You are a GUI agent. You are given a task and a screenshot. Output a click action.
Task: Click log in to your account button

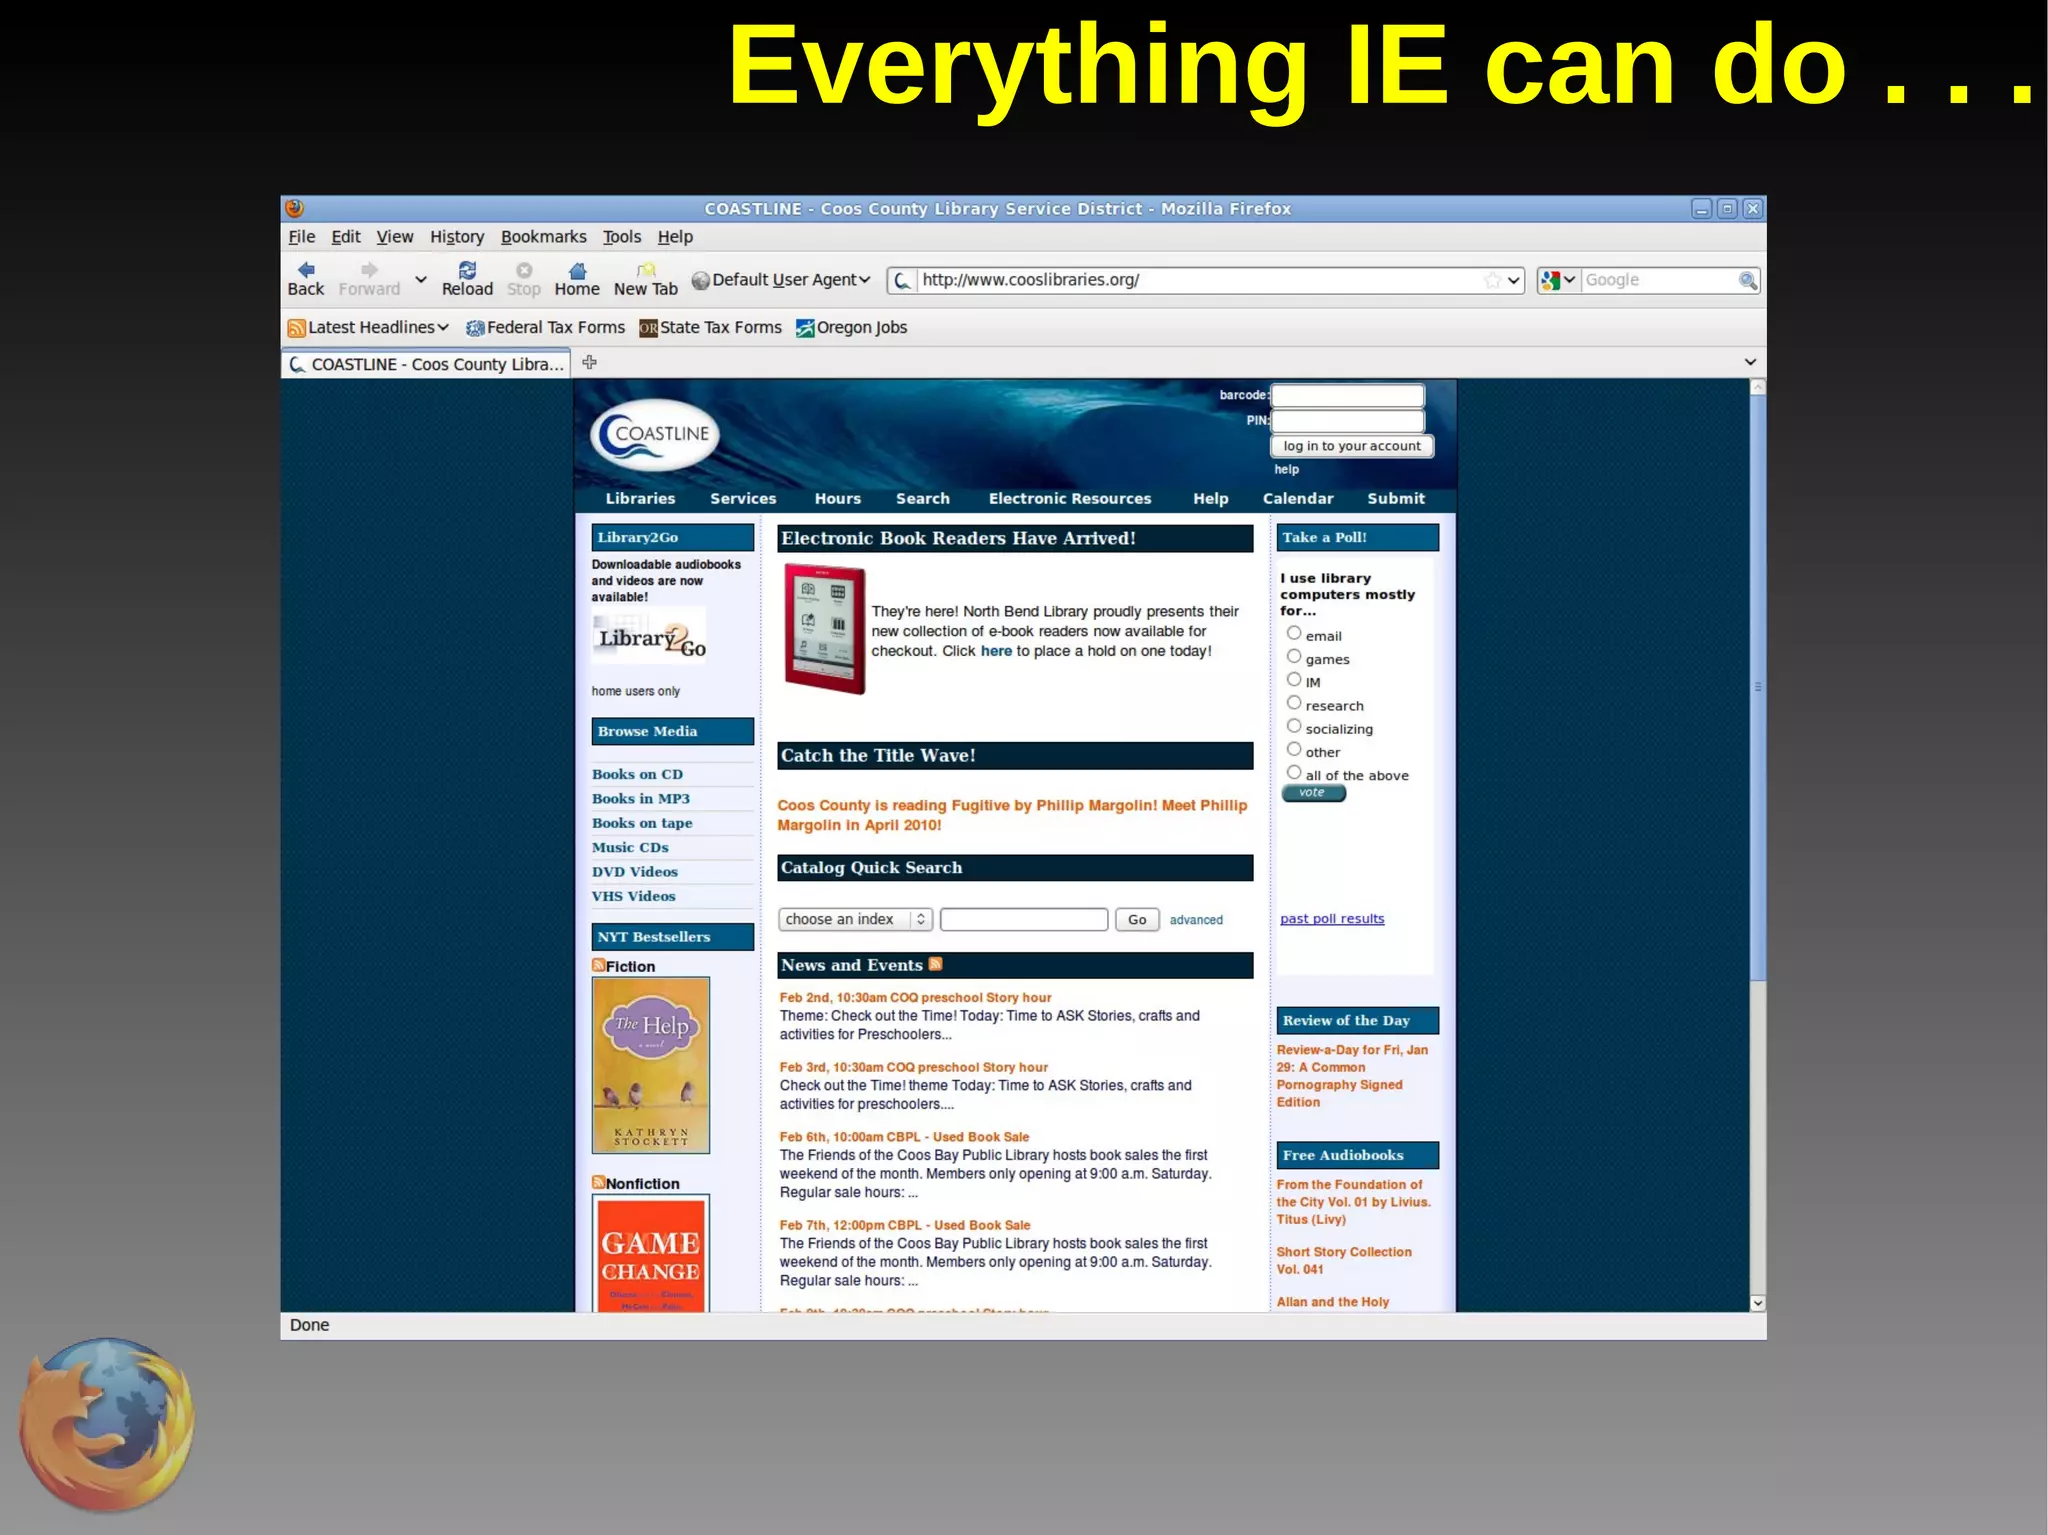pos(1351,446)
